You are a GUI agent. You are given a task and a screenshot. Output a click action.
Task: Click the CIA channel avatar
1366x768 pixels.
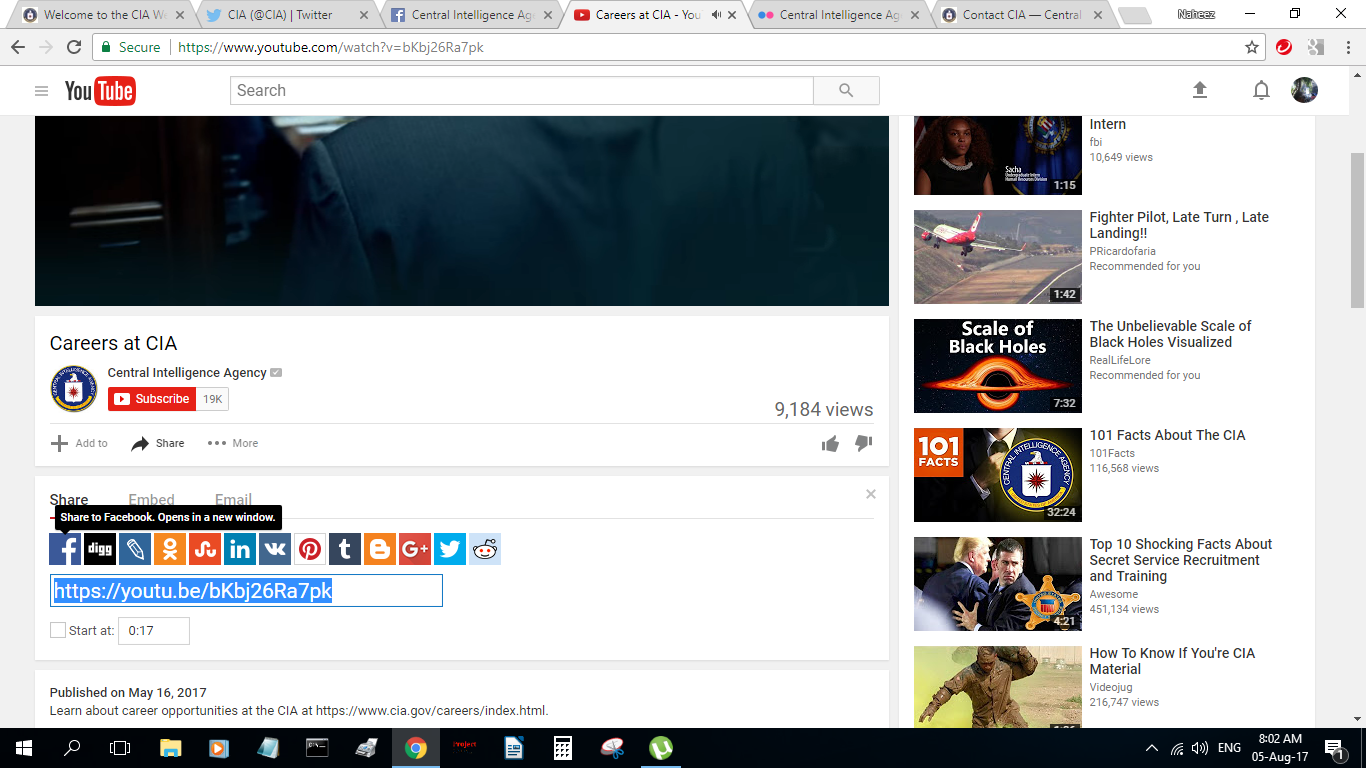coord(74,389)
